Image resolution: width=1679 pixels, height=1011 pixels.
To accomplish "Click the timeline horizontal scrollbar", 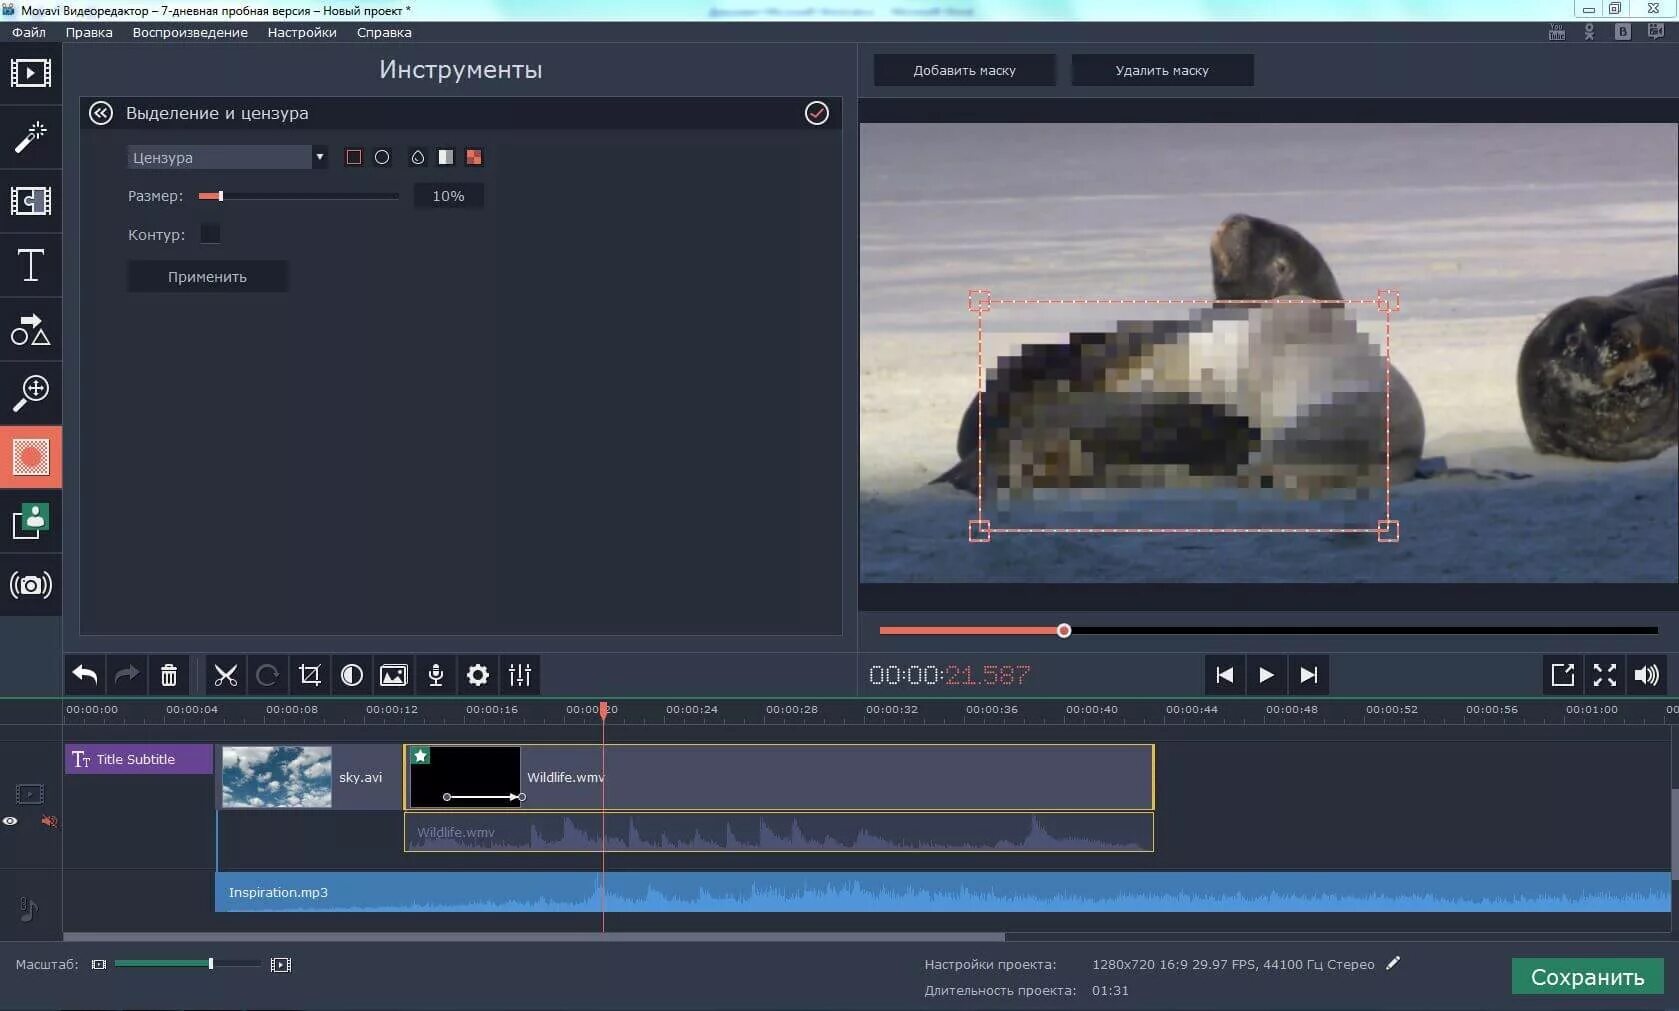I will pos(534,937).
